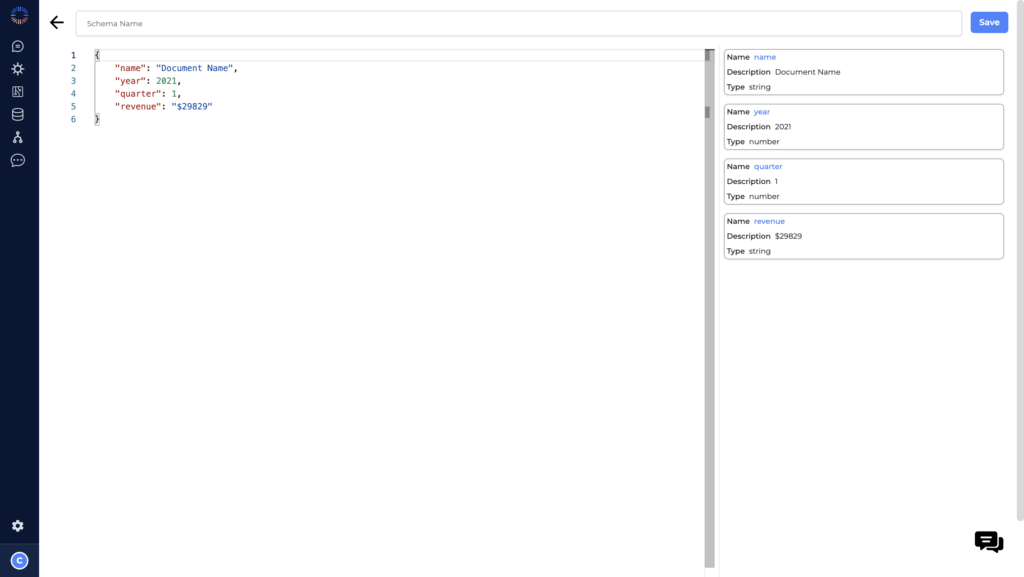Image resolution: width=1024 pixels, height=577 pixels.
Task: Click the colorful app logo atop the sidebar
Action: (19, 16)
